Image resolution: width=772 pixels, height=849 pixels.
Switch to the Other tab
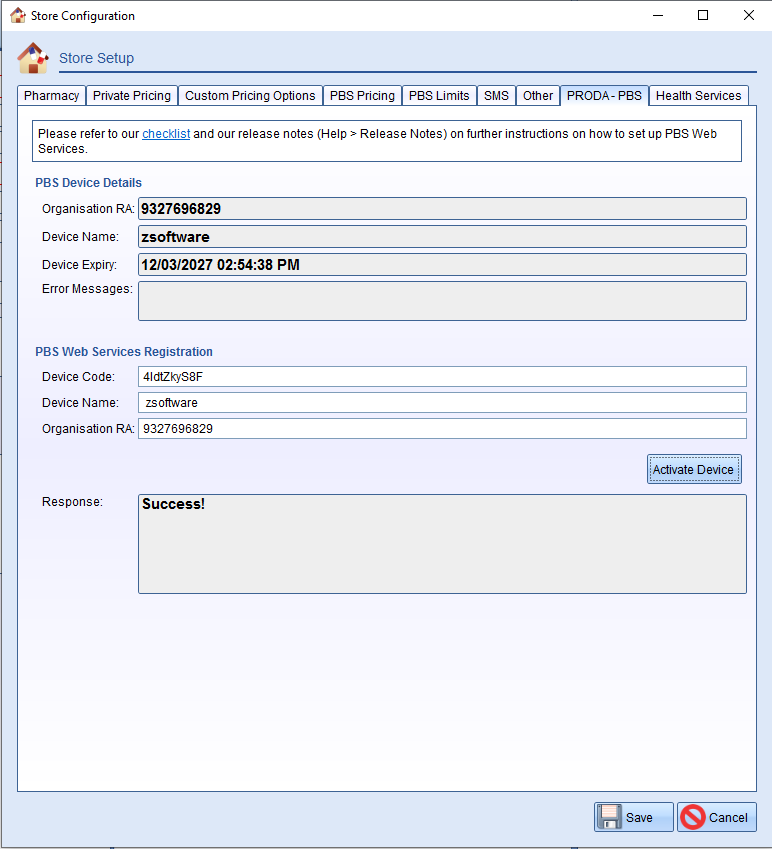click(x=538, y=96)
